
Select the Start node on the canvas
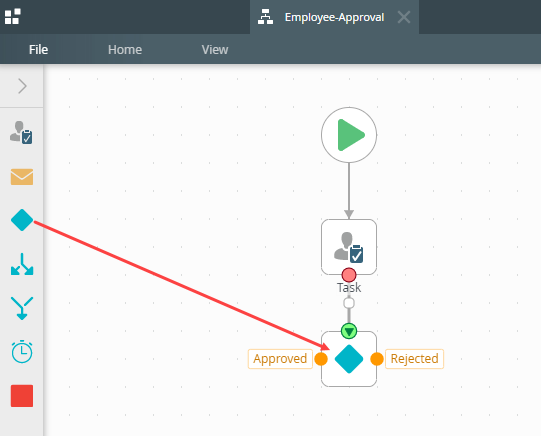pos(349,135)
